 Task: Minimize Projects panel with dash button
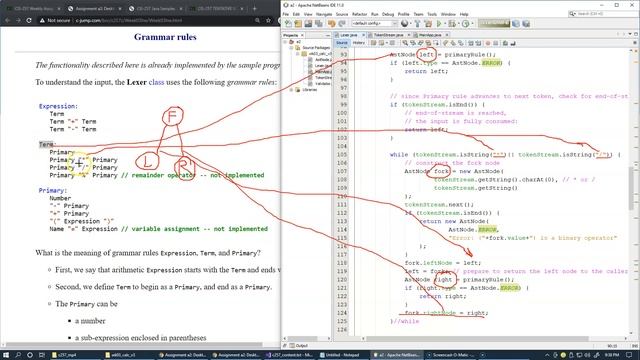point(328,35)
